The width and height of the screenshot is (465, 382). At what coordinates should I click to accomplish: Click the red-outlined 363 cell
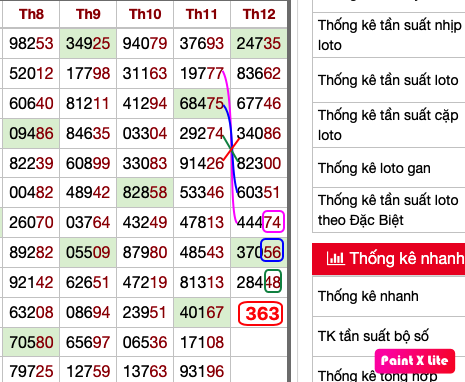[x=260, y=313]
